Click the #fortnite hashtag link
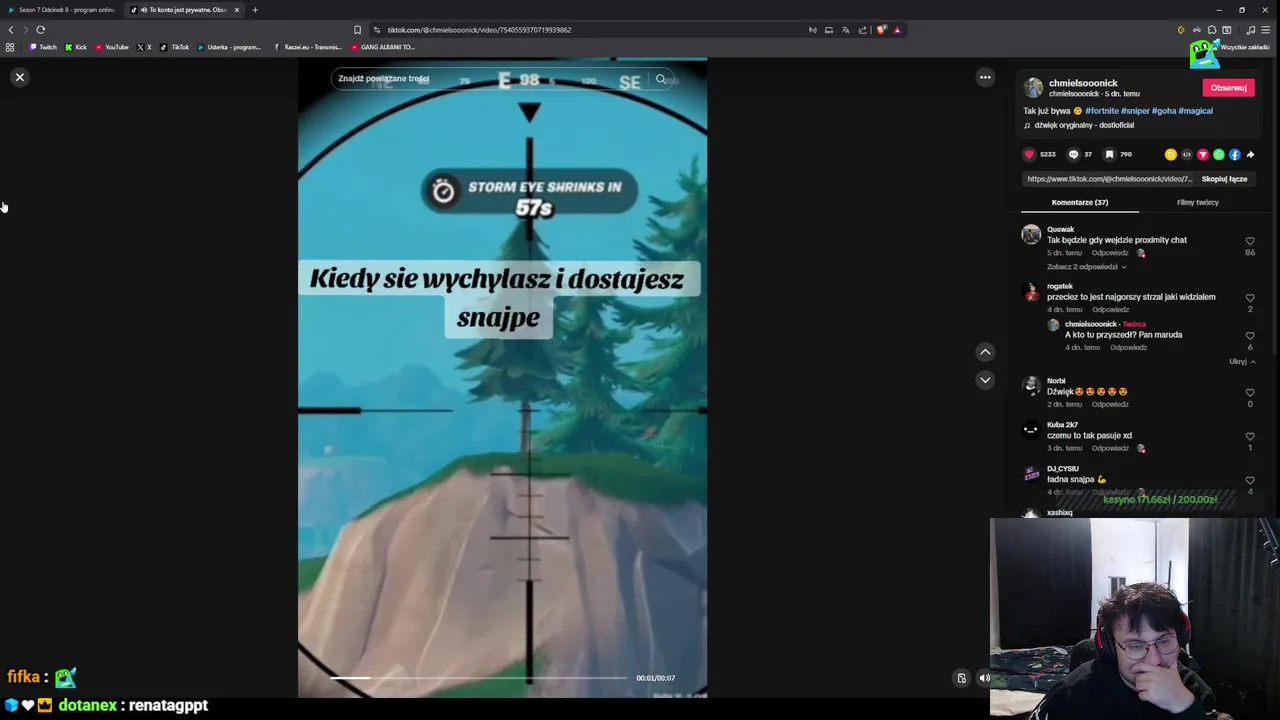 [x=1101, y=111]
